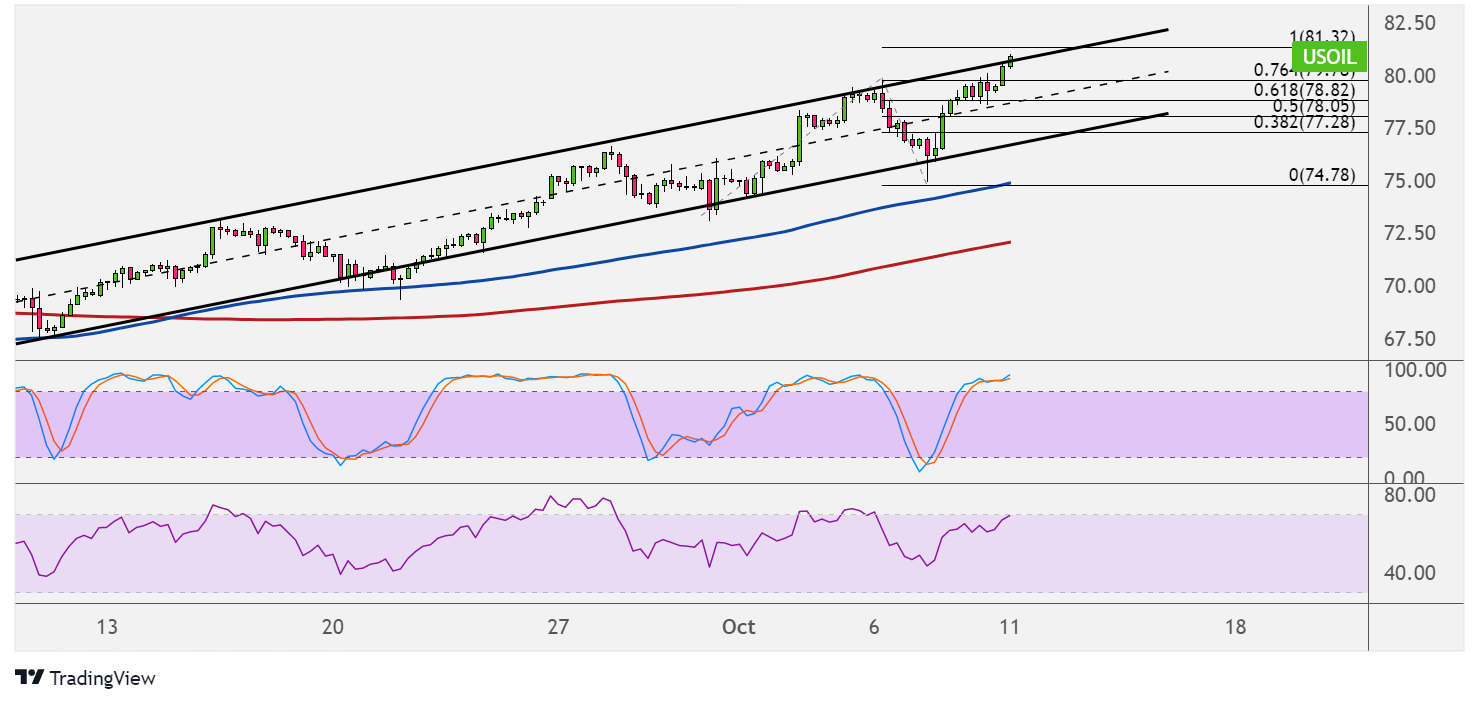The image size is (1479, 704).
Task: Click the end of the red moving average line
Action: coord(1008,242)
